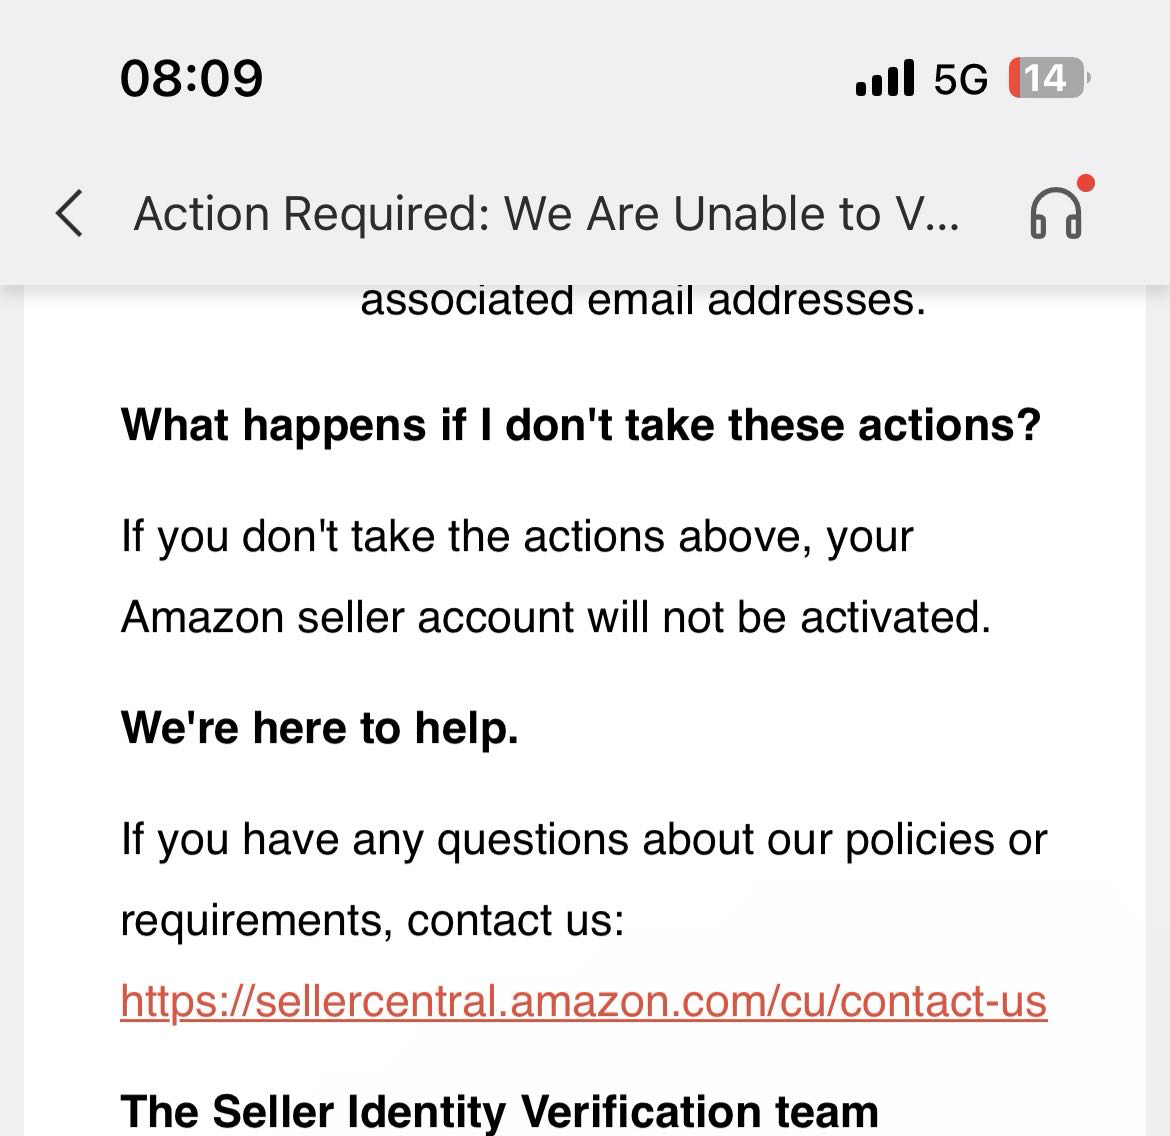1170x1136 pixels.
Task: Tap the 5G network indicator
Action: click(x=960, y=78)
